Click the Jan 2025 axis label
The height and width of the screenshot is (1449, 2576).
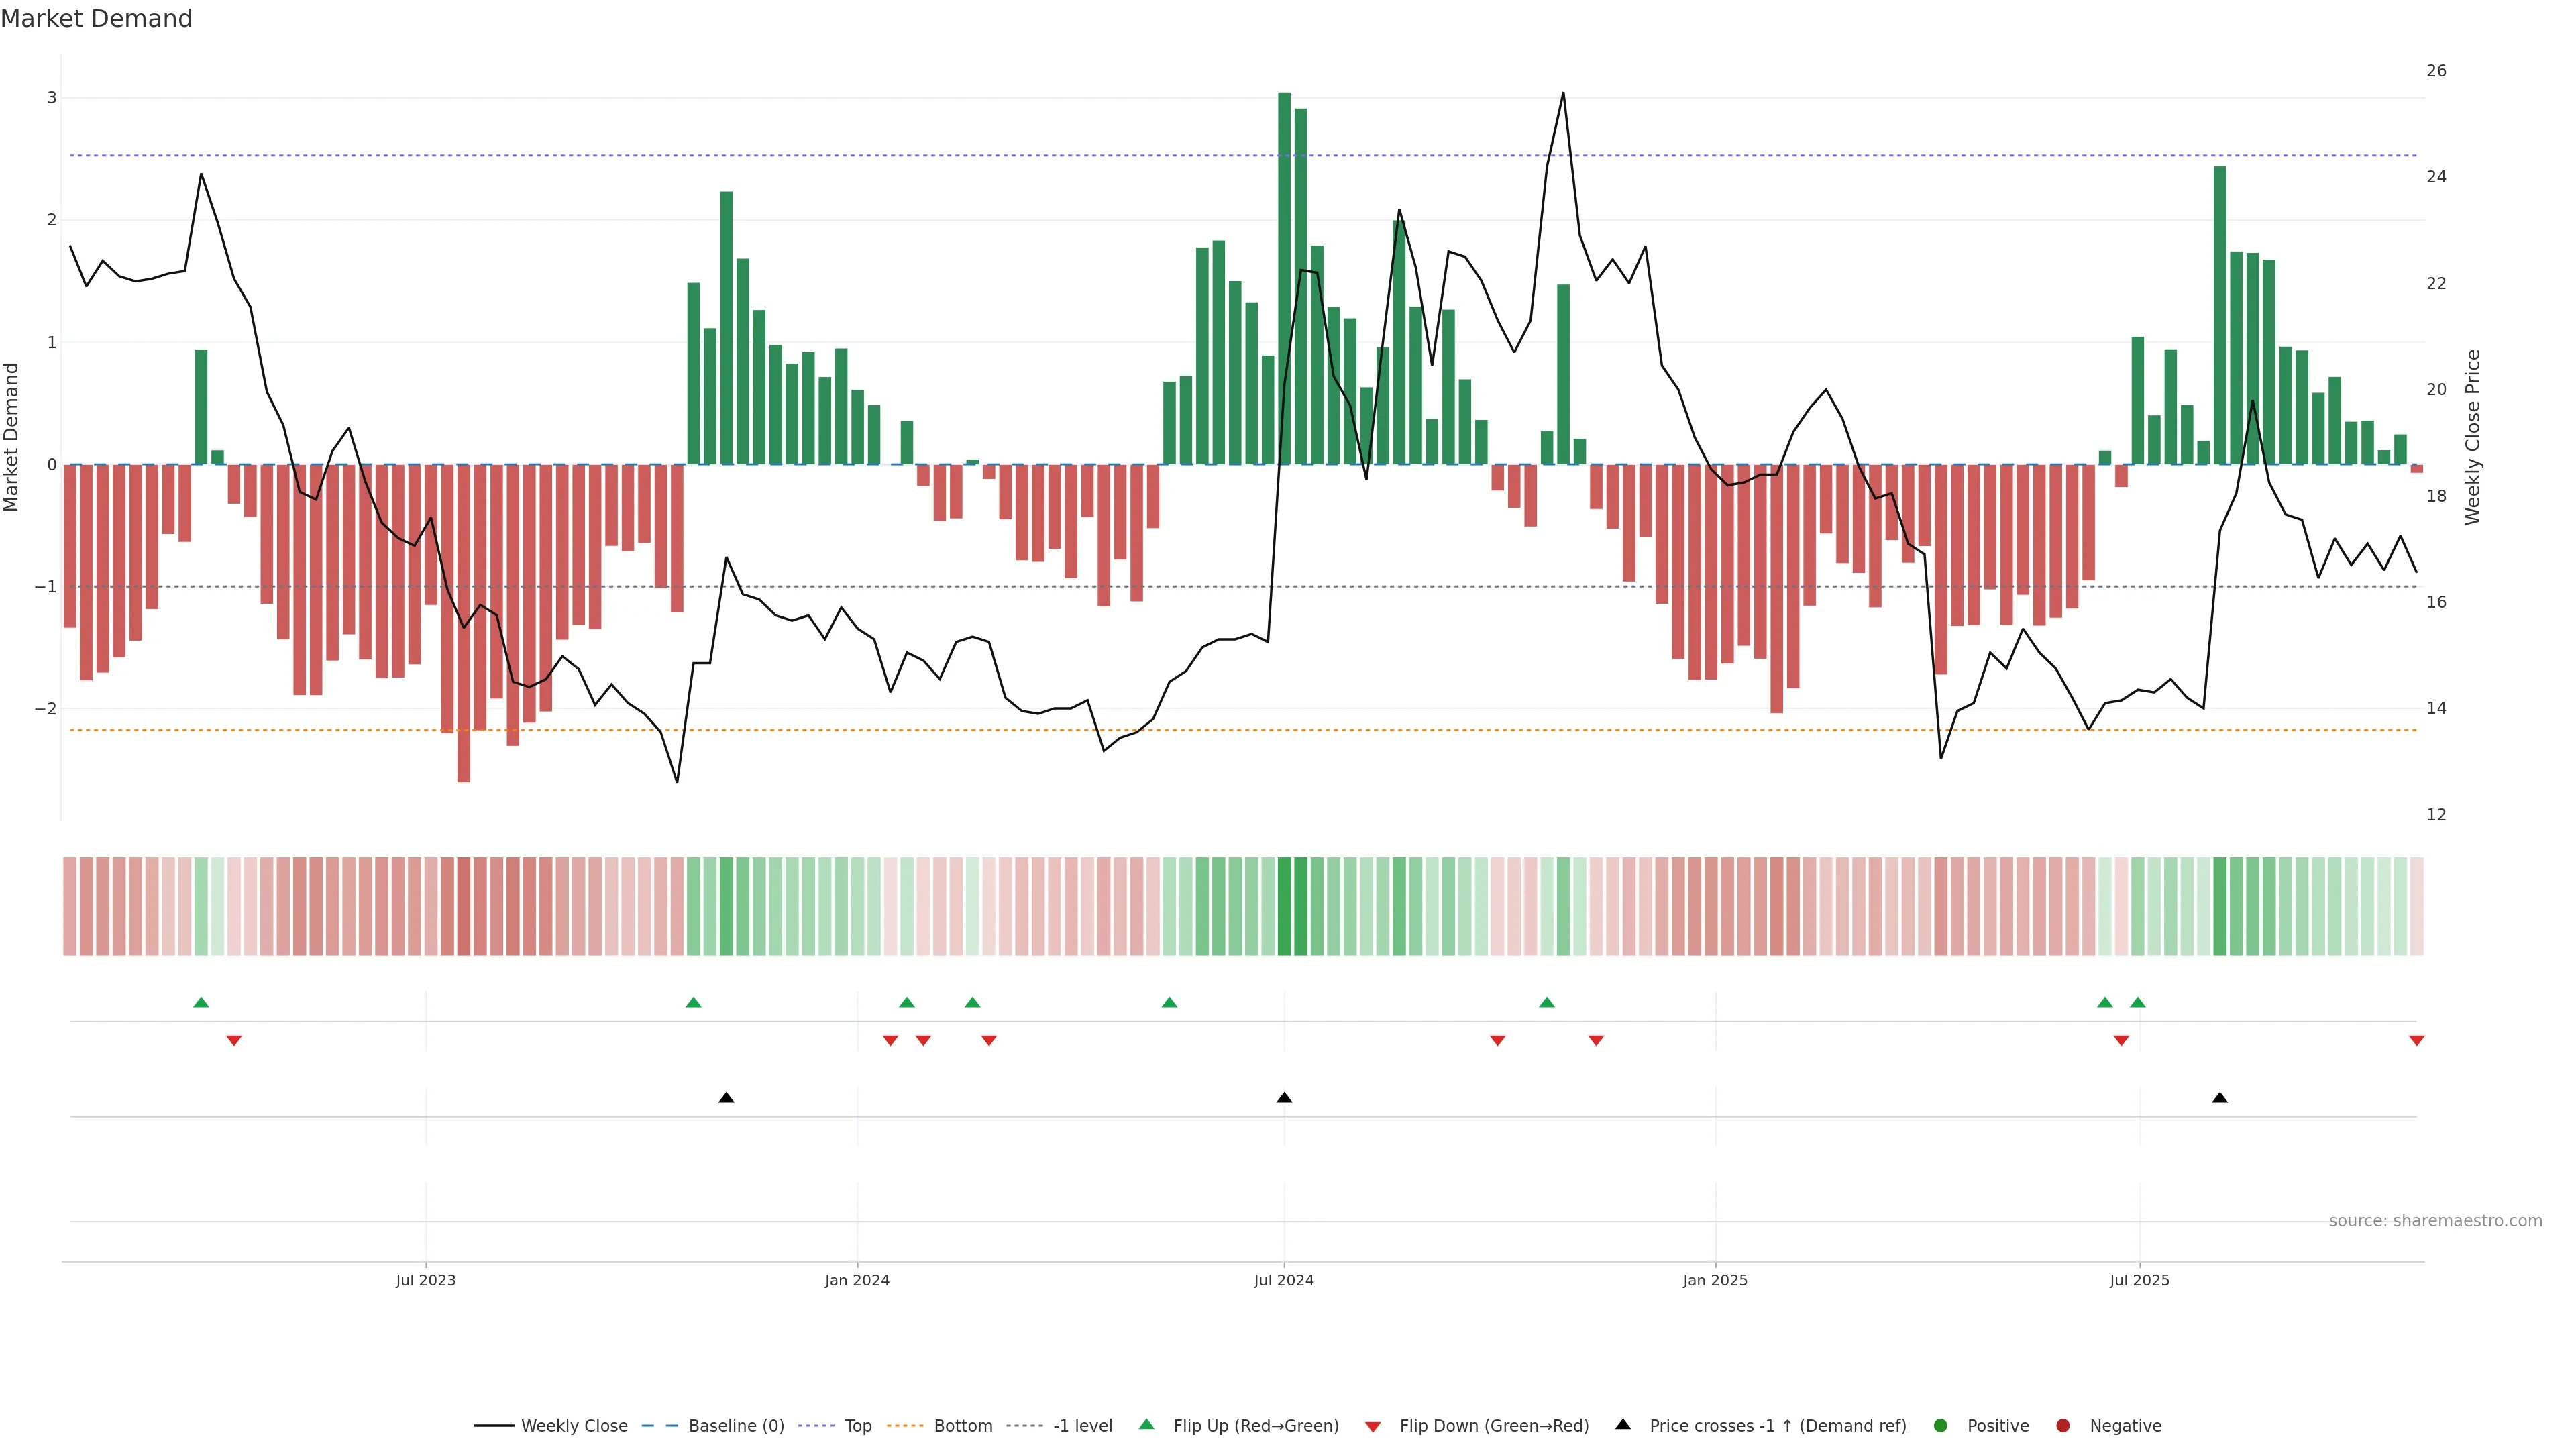[1715, 1280]
